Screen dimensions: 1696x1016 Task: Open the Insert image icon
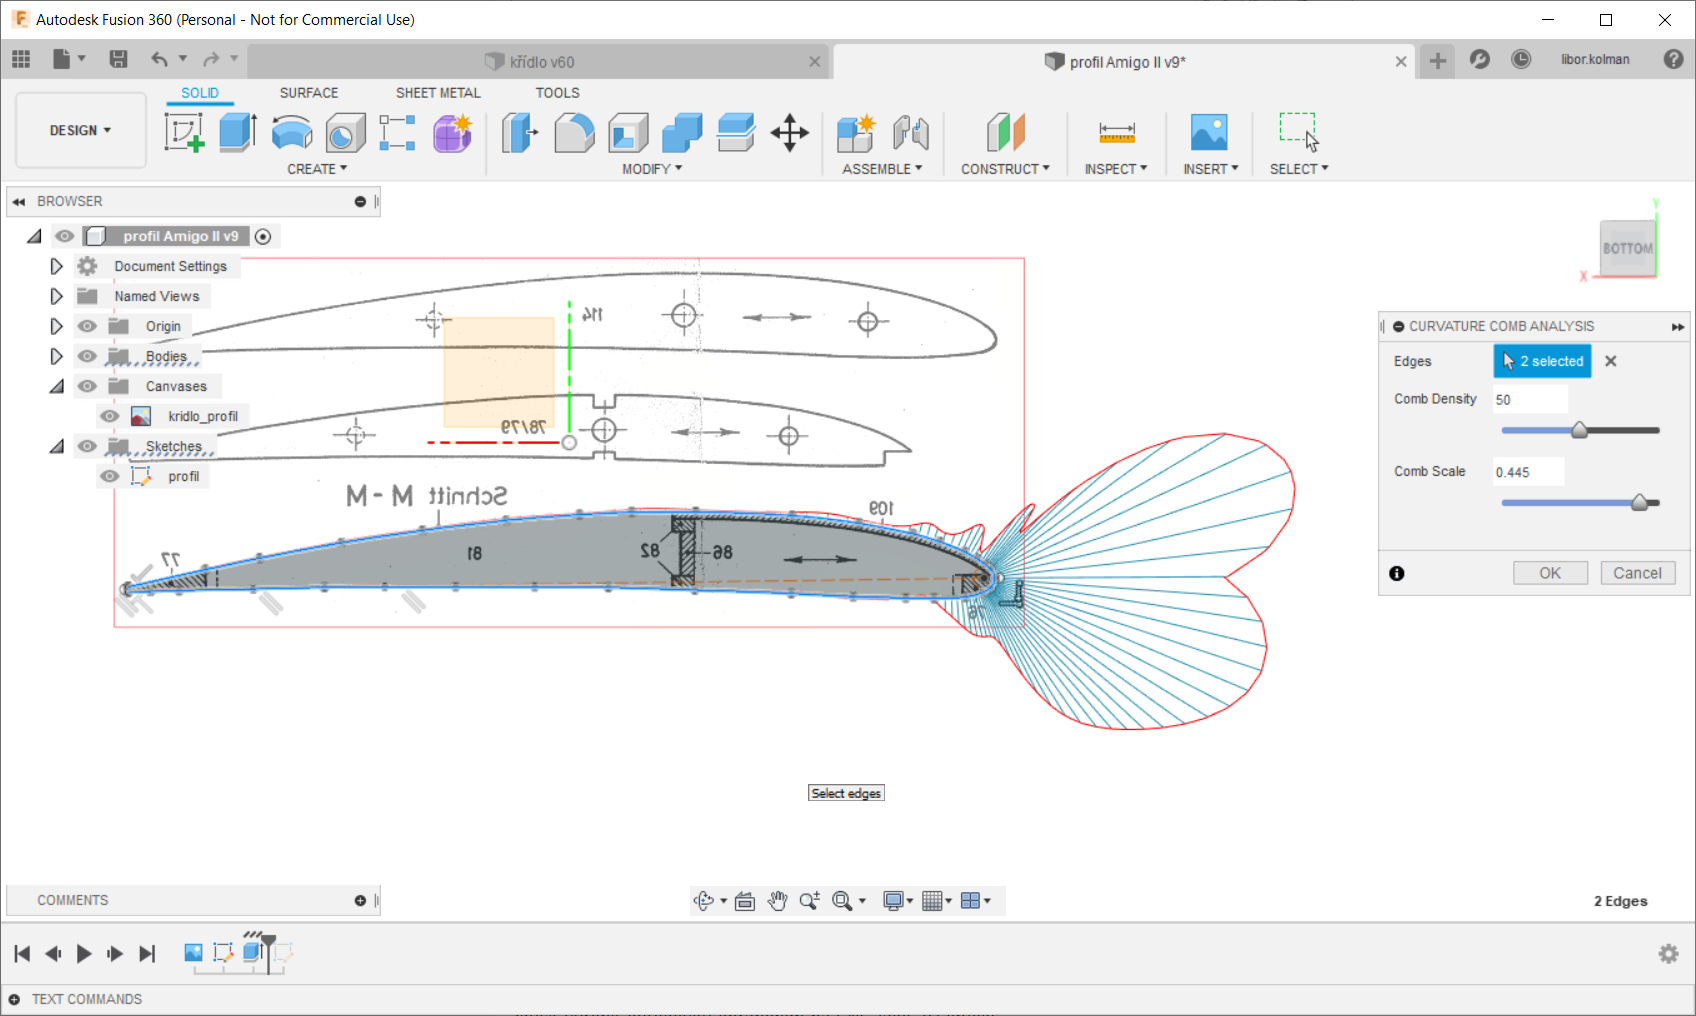click(x=1209, y=132)
